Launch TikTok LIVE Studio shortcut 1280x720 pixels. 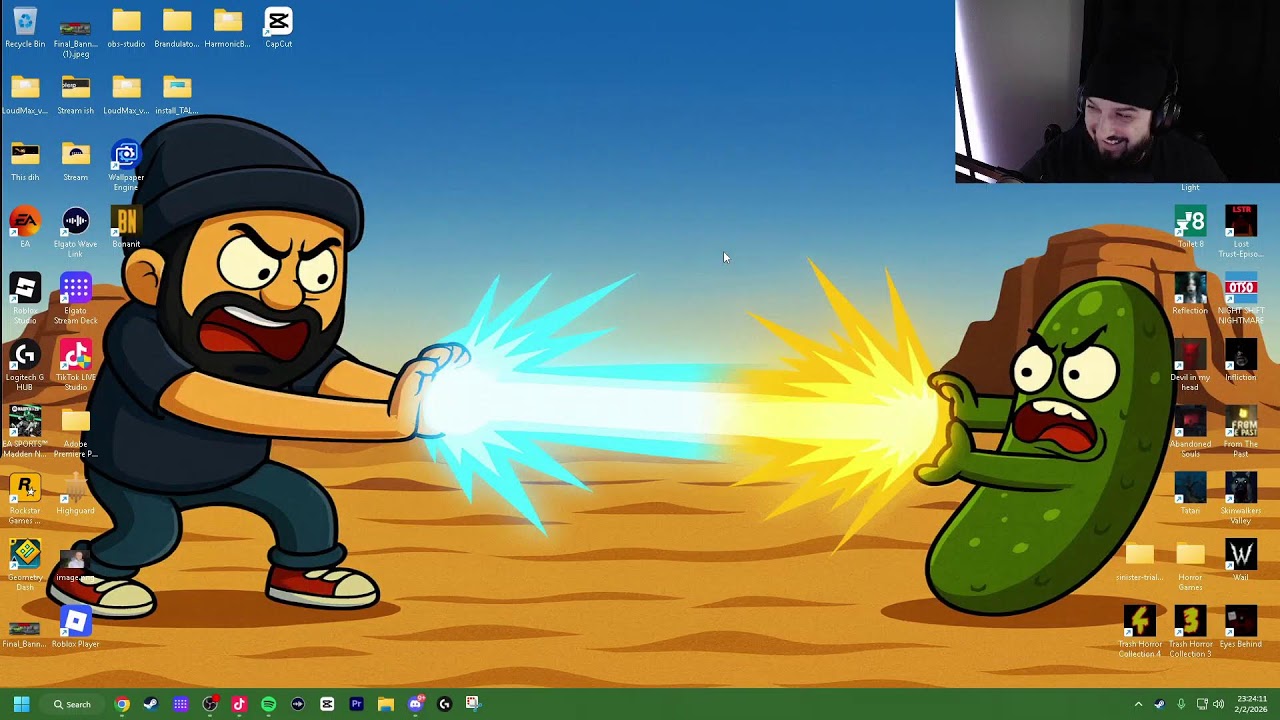[75, 366]
